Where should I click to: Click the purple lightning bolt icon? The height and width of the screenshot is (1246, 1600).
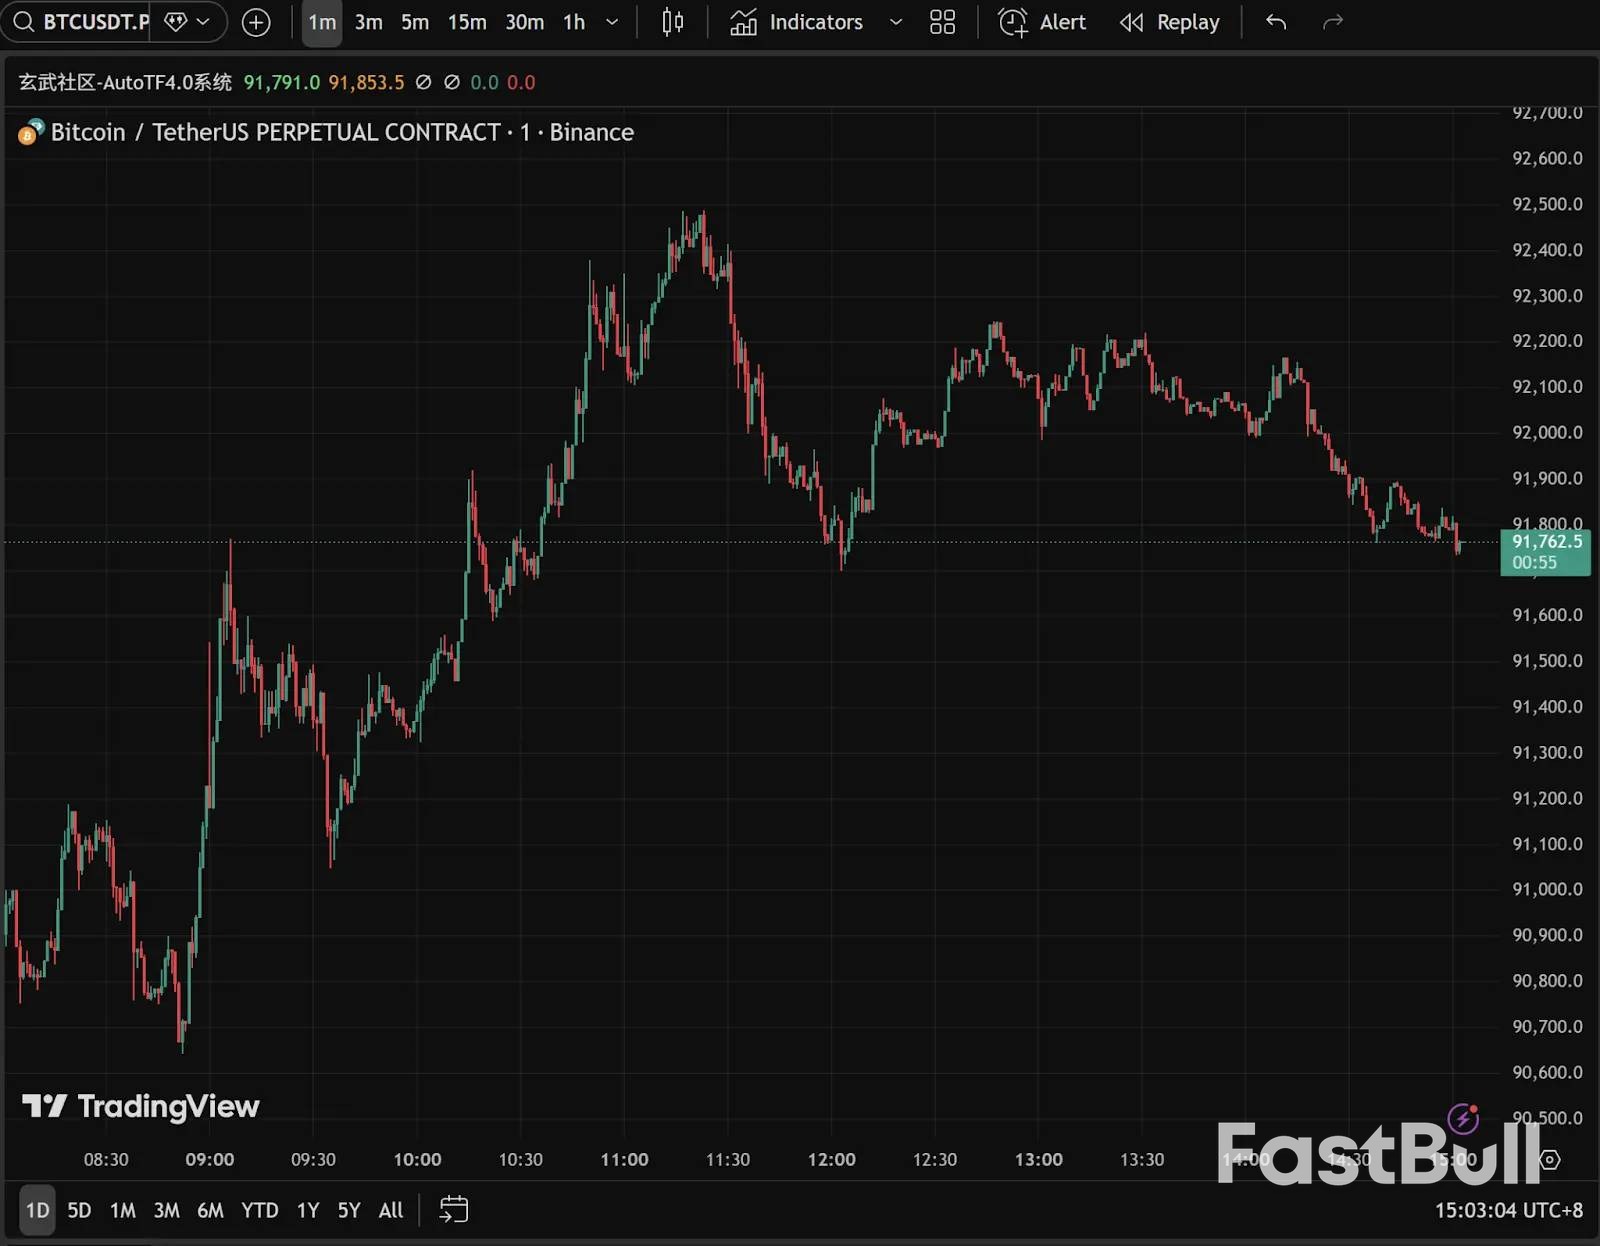[1463, 1118]
